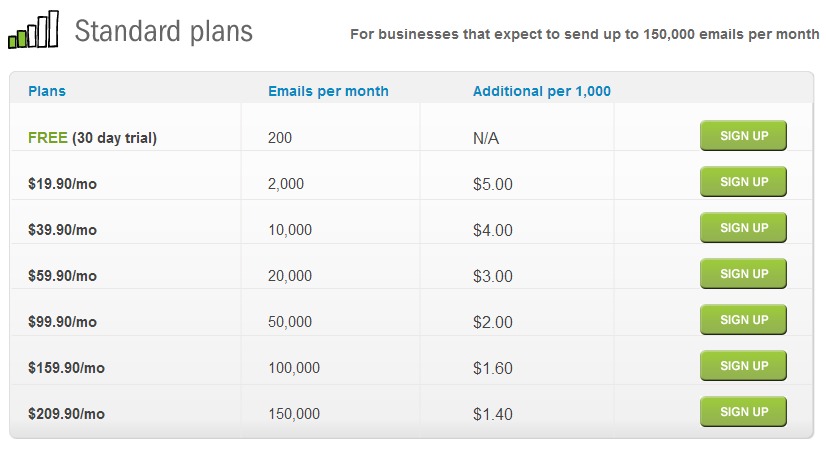The height and width of the screenshot is (449, 826).
Task: Click the $3.00 additional cost cell
Action: [492, 276]
